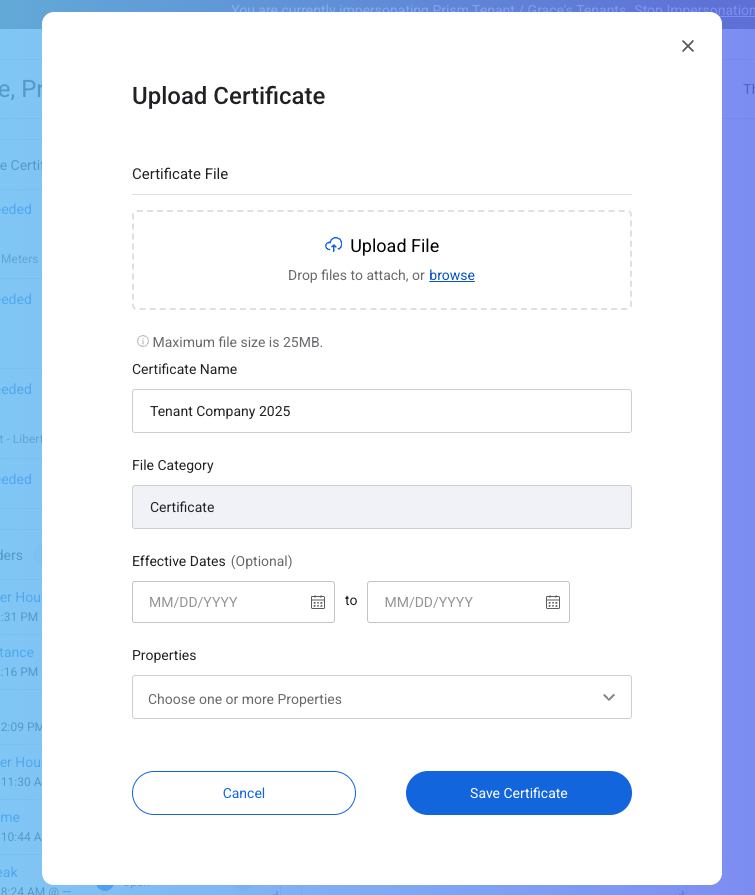Click the Certificate Name label
The image size is (755, 895).
(185, 369)
